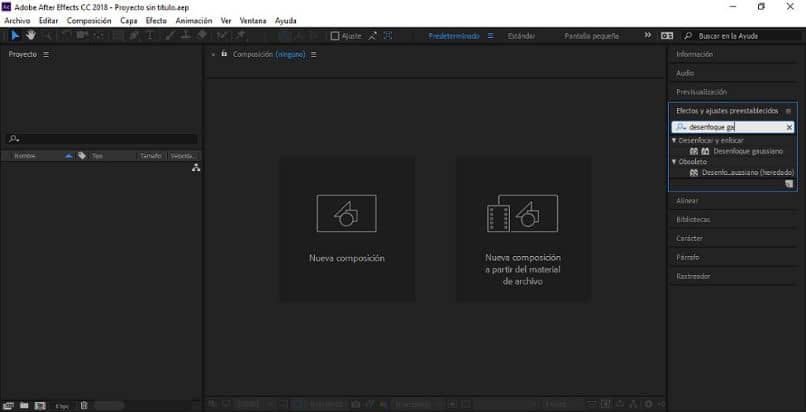This screenshot has width=806, height=412.
Task: Select the Camera tool in toolbar
Action: (x=82, y=35)
